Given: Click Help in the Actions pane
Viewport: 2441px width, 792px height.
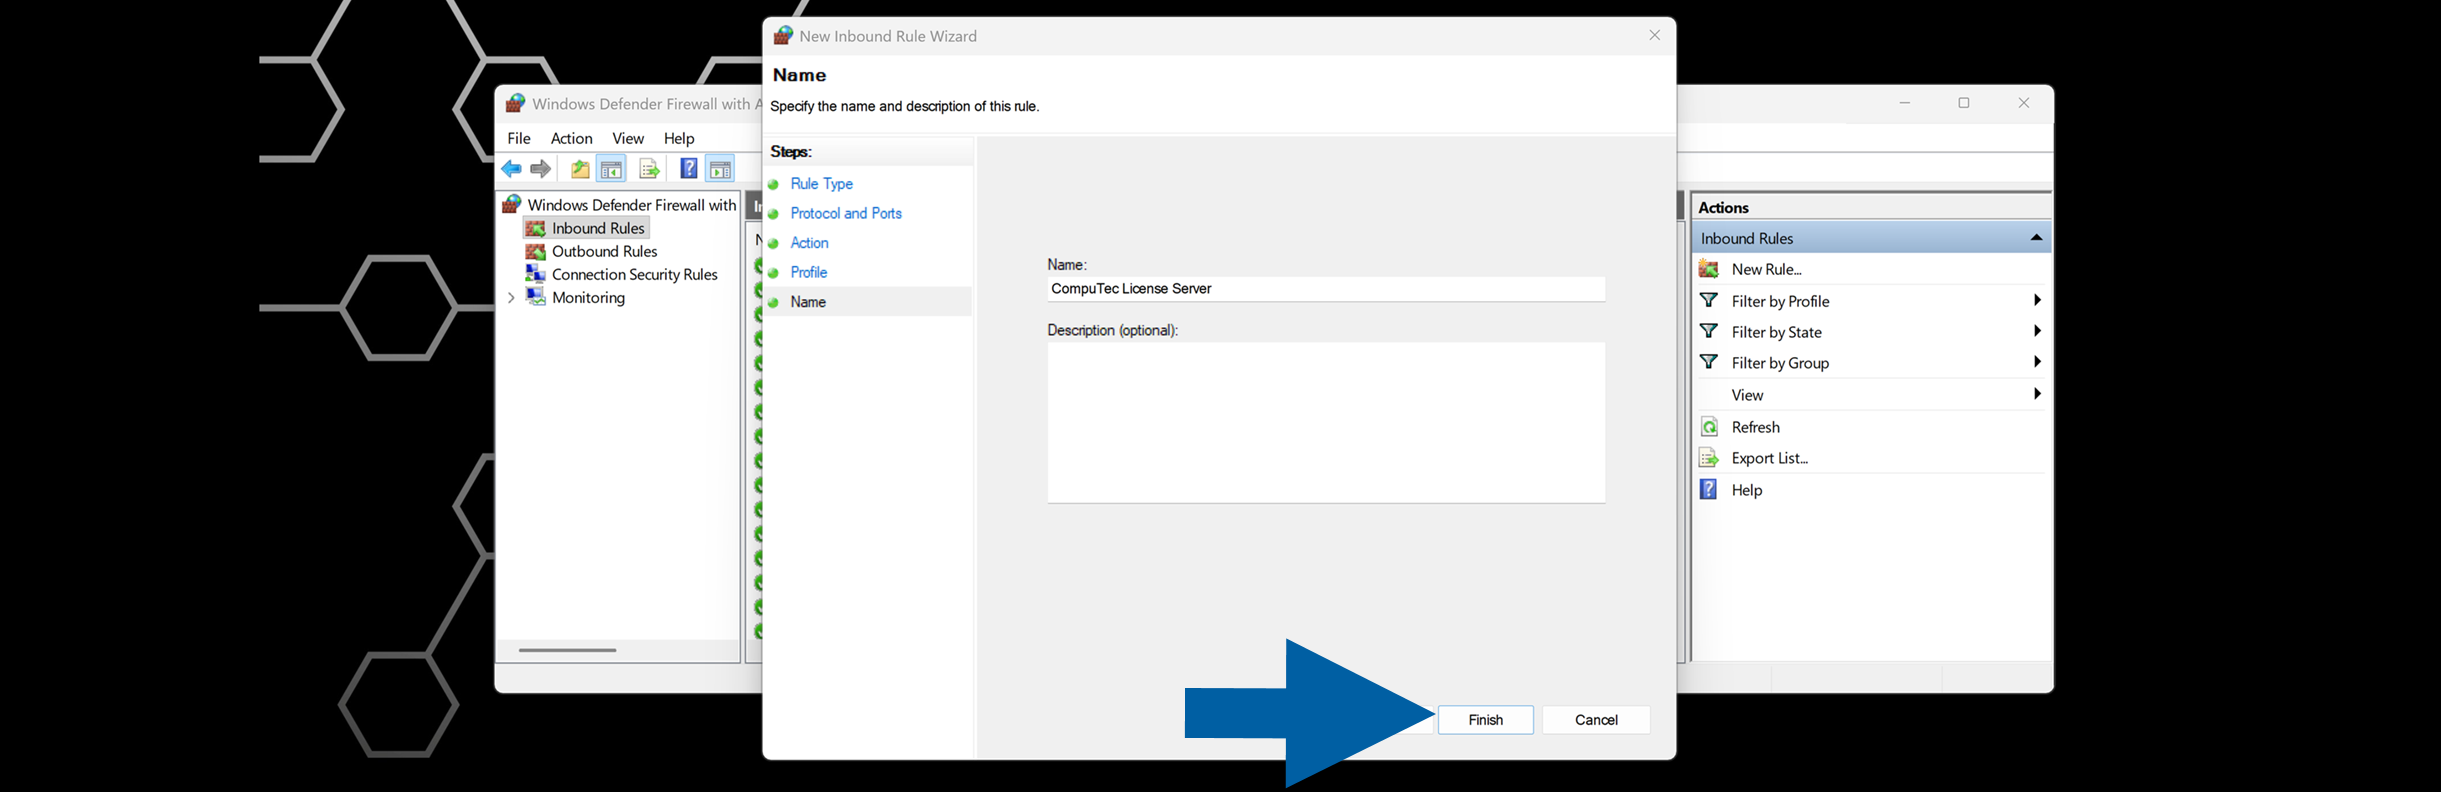Looking at the screenshot, I should (1746, 490).
